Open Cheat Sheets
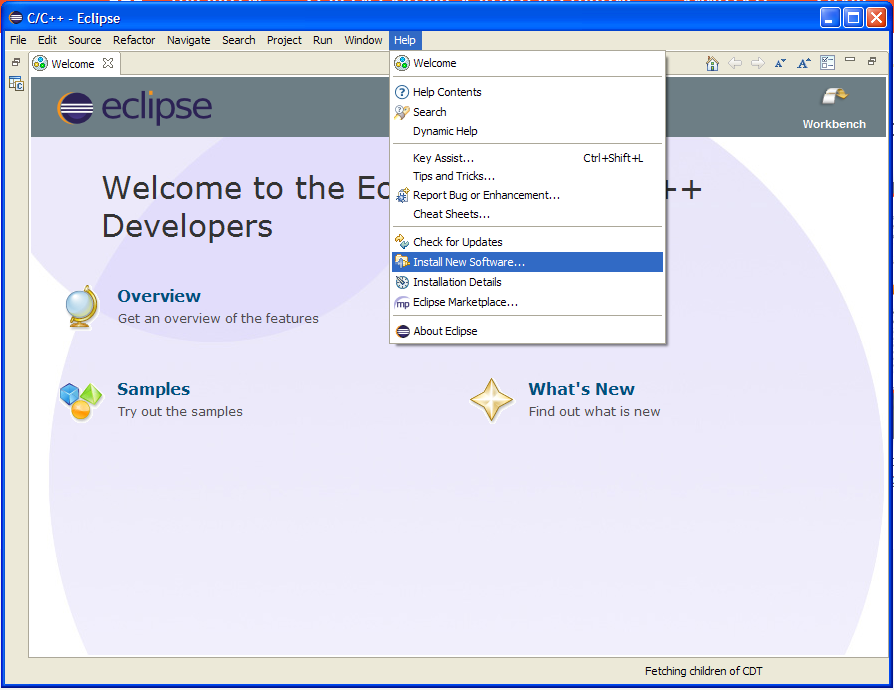The height and width of the screenshot is (690, 894). pos(527,214)
